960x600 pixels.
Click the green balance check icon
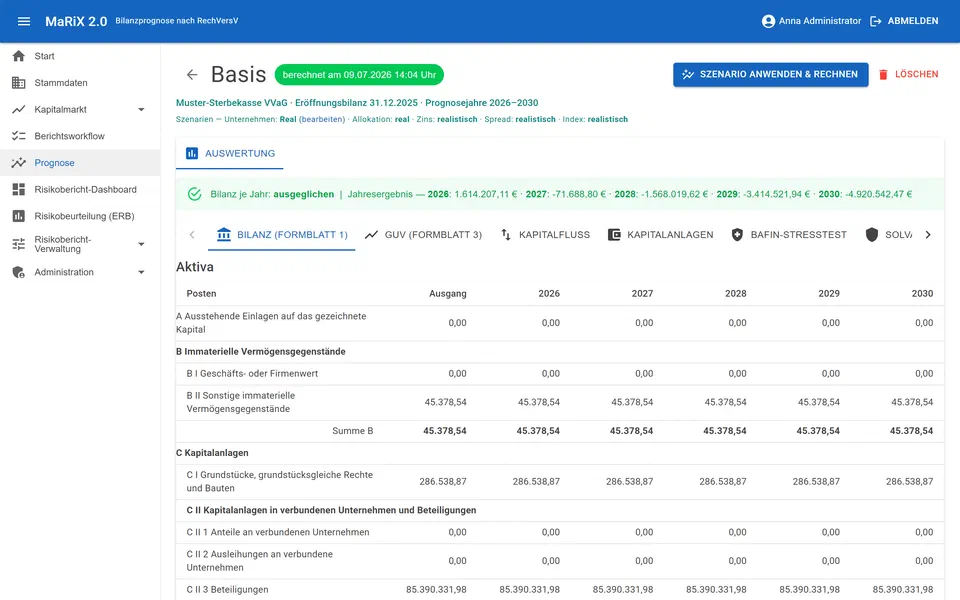(195, 194)
